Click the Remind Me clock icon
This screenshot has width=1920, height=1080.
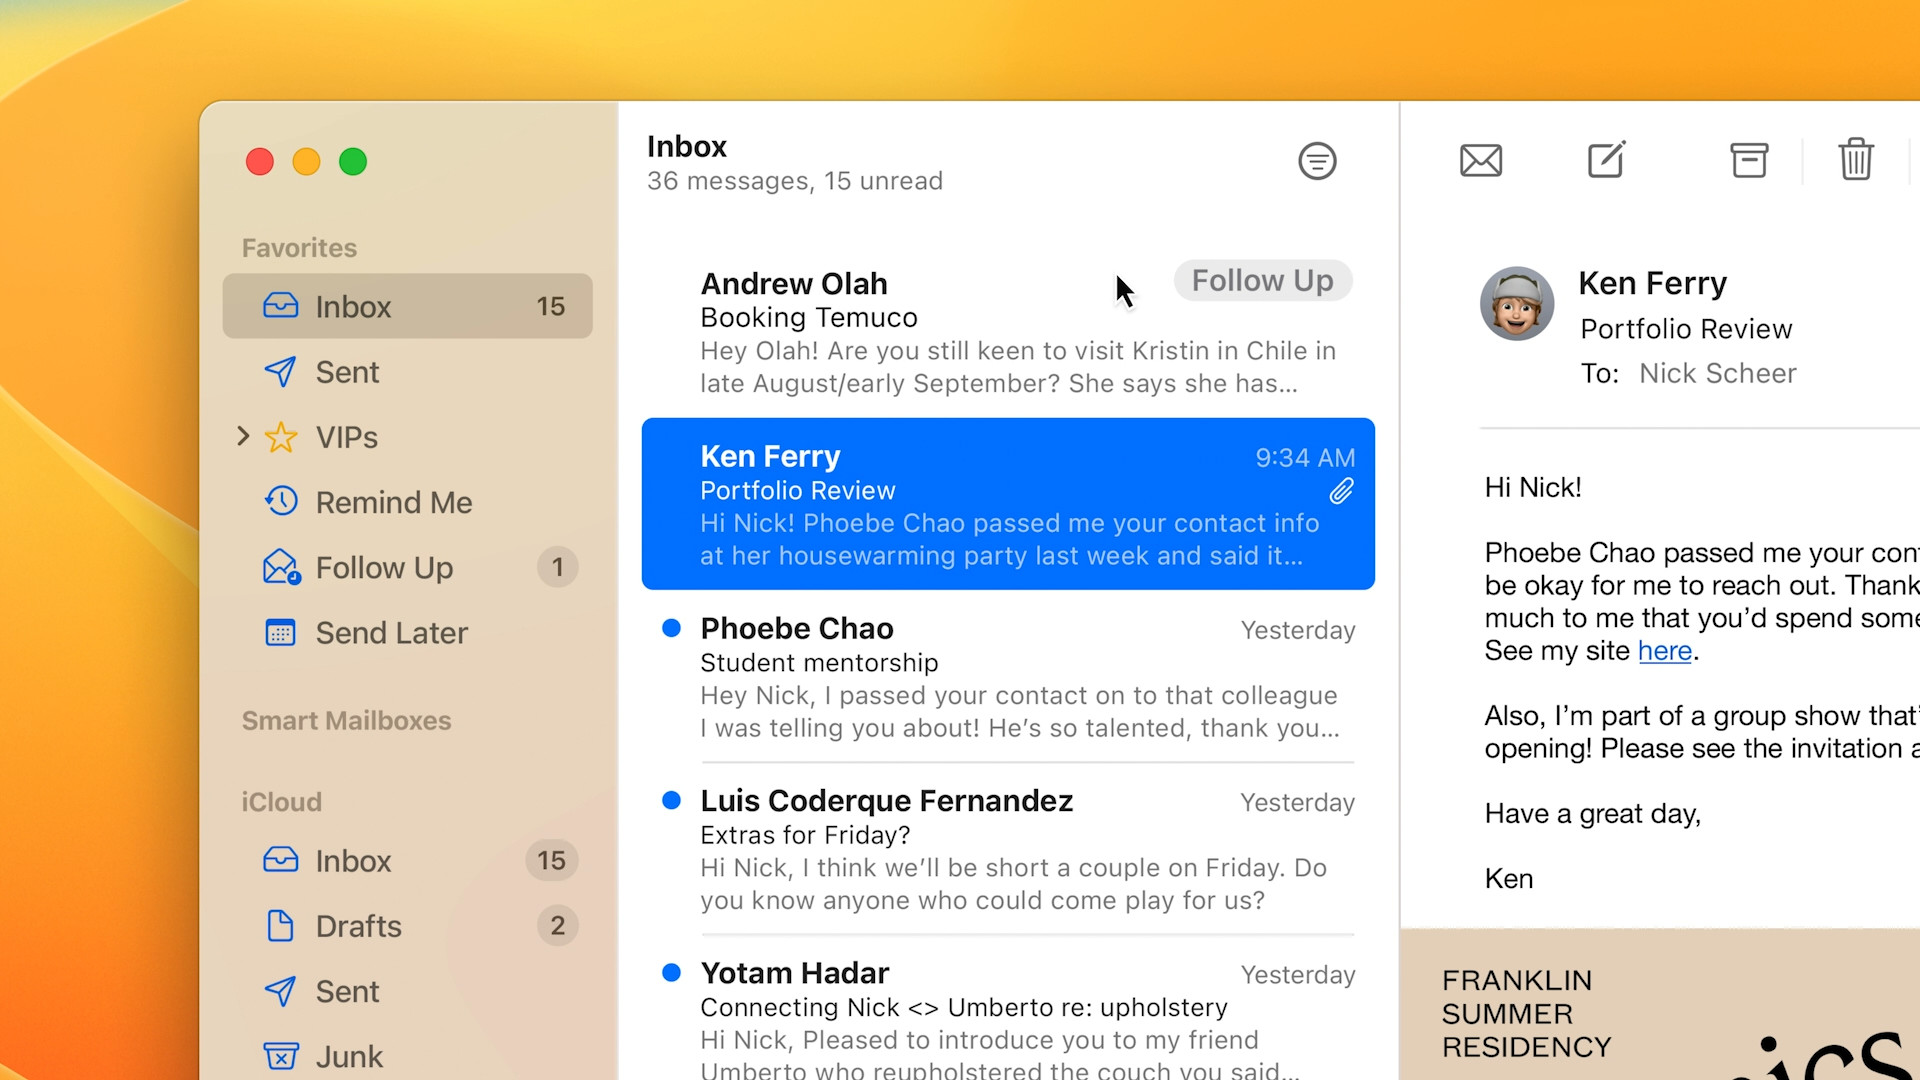pyautogui.click(x=281, y=501)
